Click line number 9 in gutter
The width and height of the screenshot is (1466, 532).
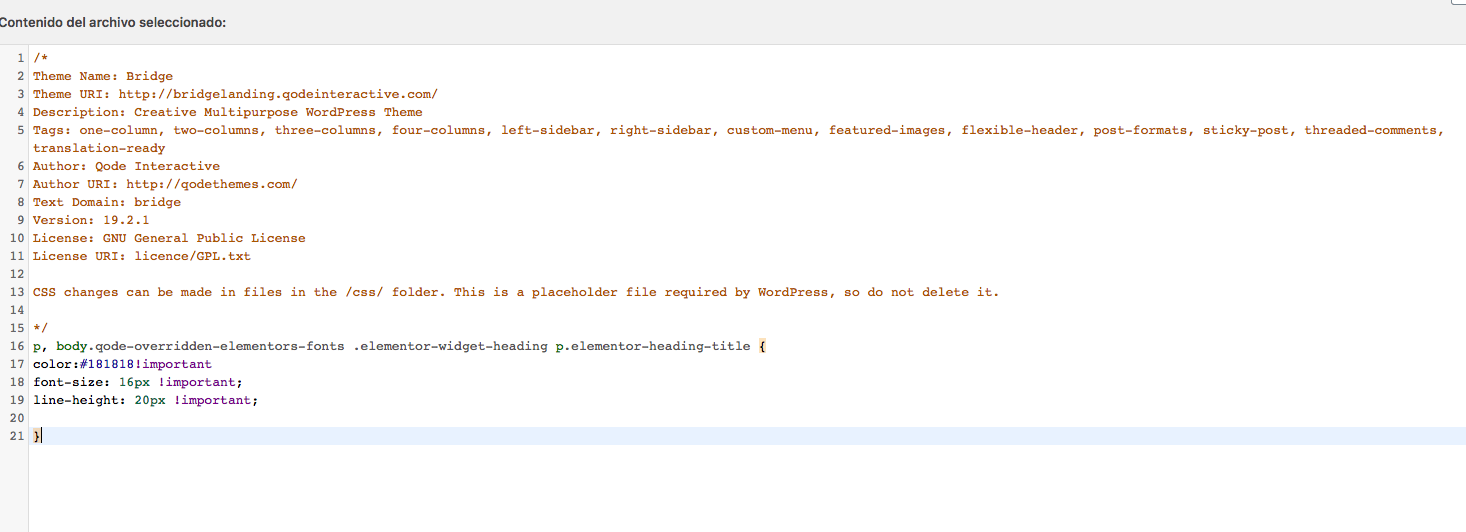[x=20, y=220]
